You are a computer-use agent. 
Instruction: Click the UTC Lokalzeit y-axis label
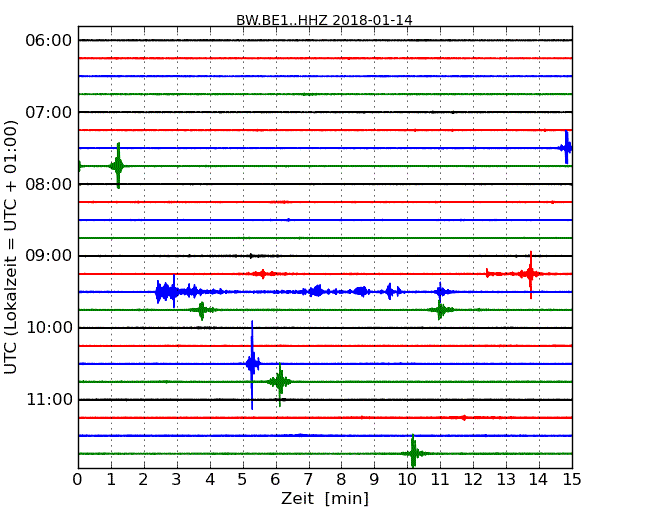[x=10, y=247]
